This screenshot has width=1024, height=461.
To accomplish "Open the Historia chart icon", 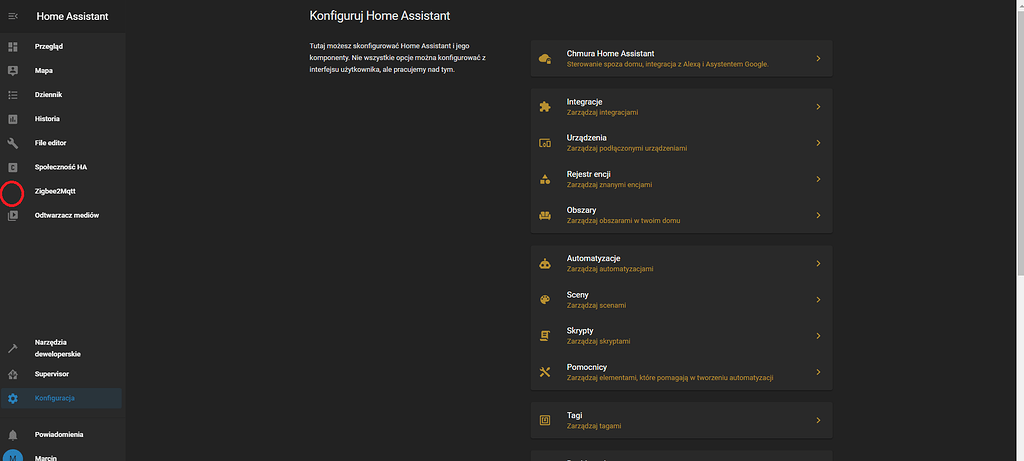I will click(x=13, y=119).
